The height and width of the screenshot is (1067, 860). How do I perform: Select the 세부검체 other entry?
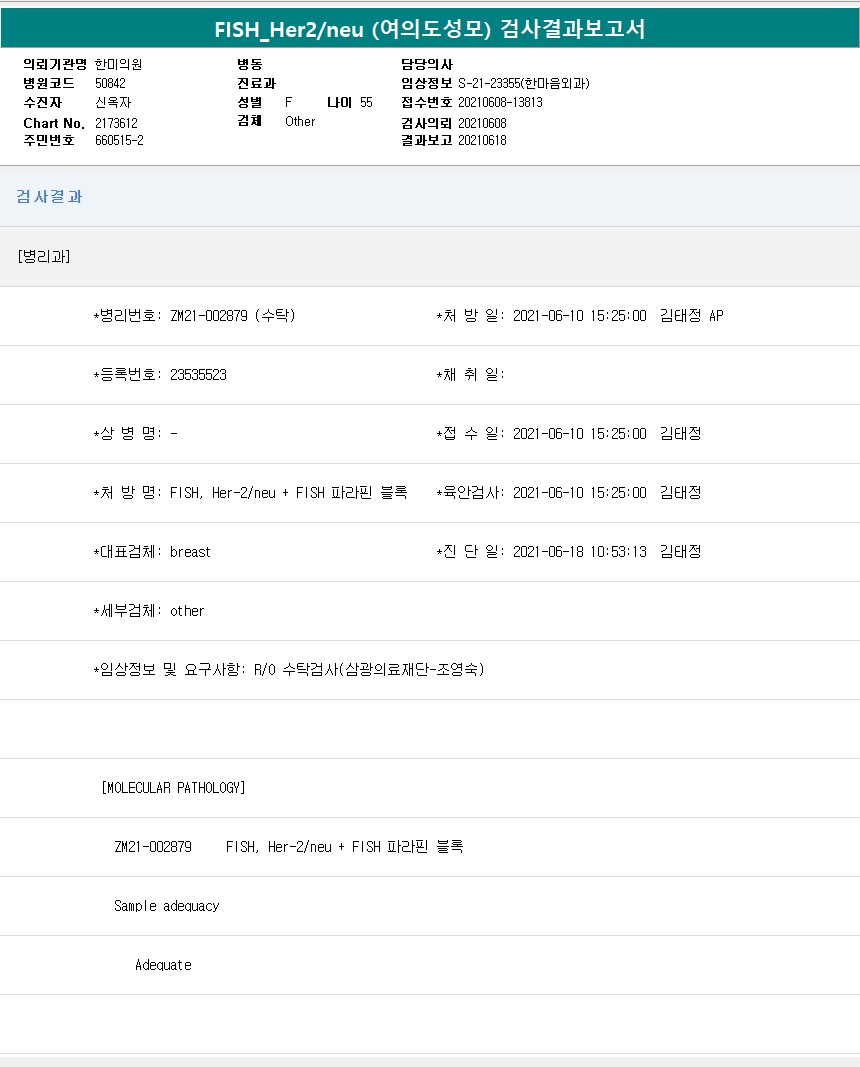[x=187, y=611]
